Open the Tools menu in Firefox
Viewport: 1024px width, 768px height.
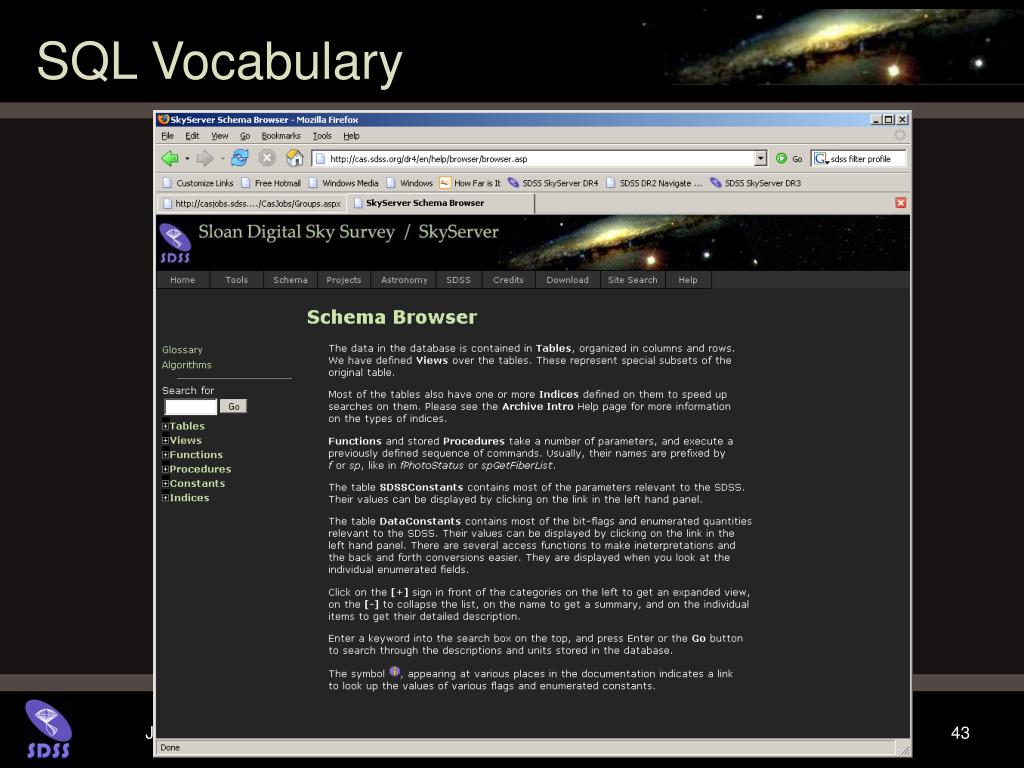point(322,136)
